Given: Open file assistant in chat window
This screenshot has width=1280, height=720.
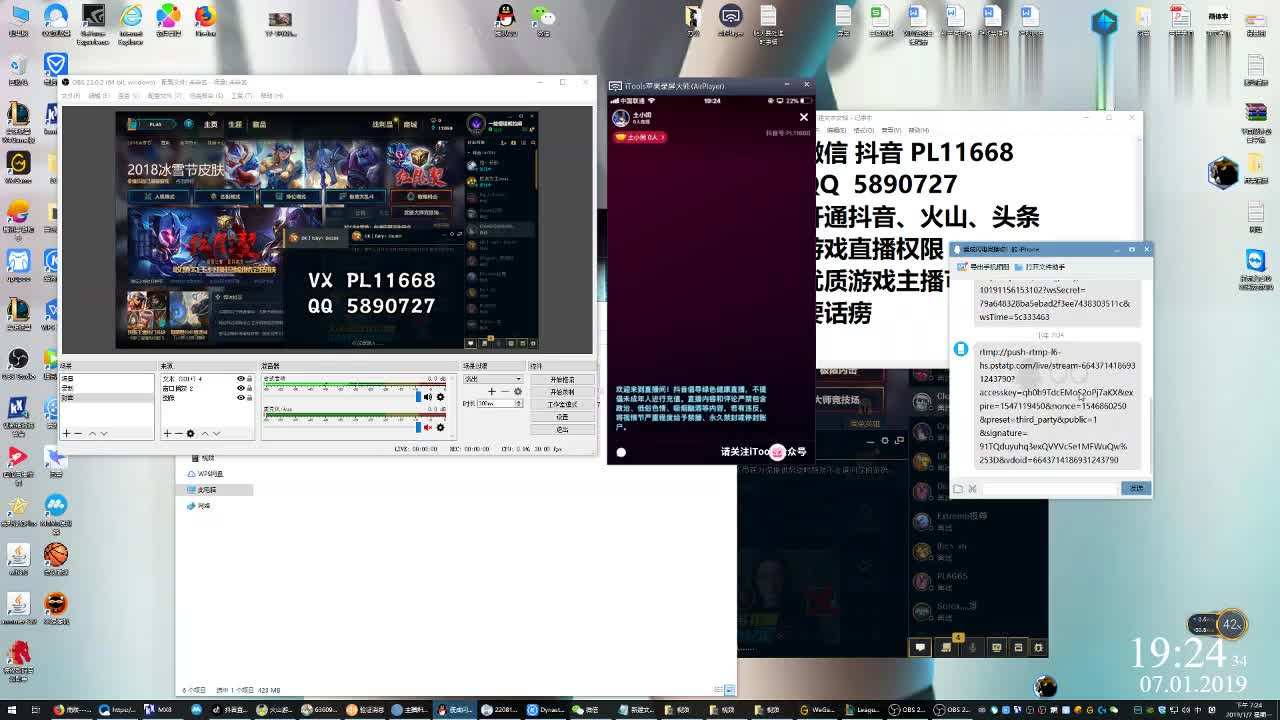Looking at the screenshot, I should (x=1040, y=267).
